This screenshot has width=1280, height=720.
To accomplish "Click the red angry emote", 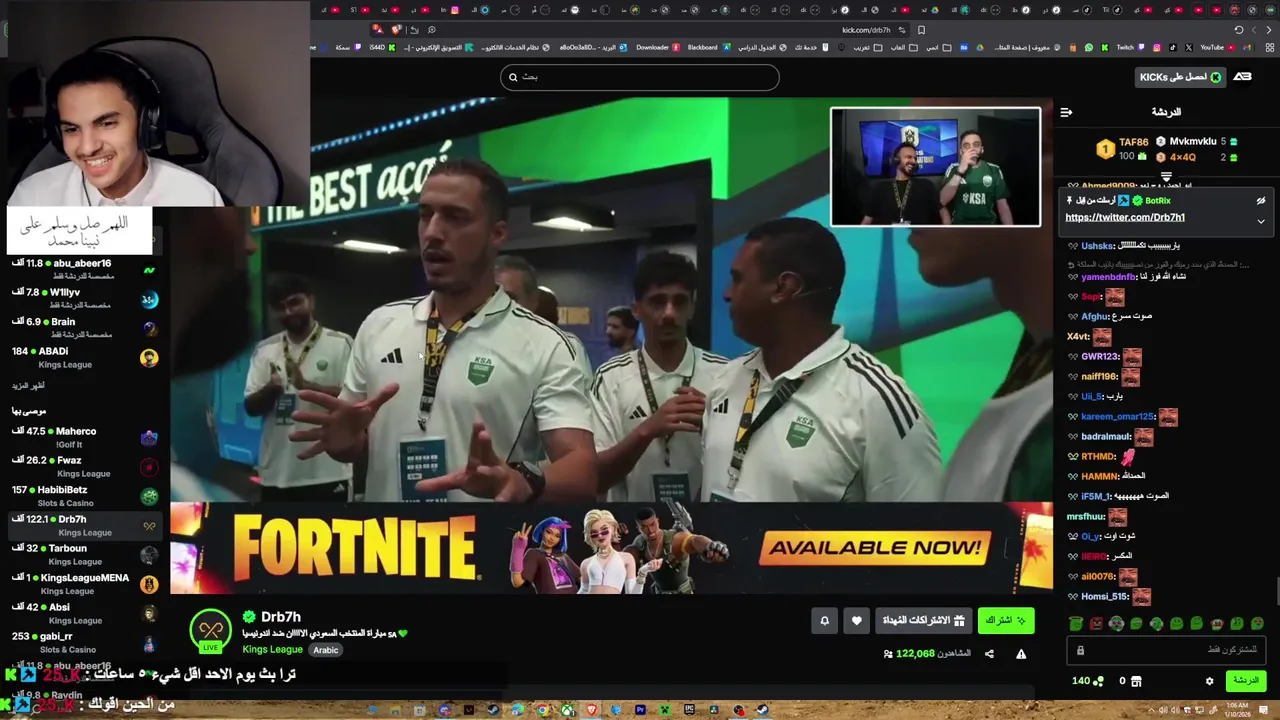I will coord(1096,624).
